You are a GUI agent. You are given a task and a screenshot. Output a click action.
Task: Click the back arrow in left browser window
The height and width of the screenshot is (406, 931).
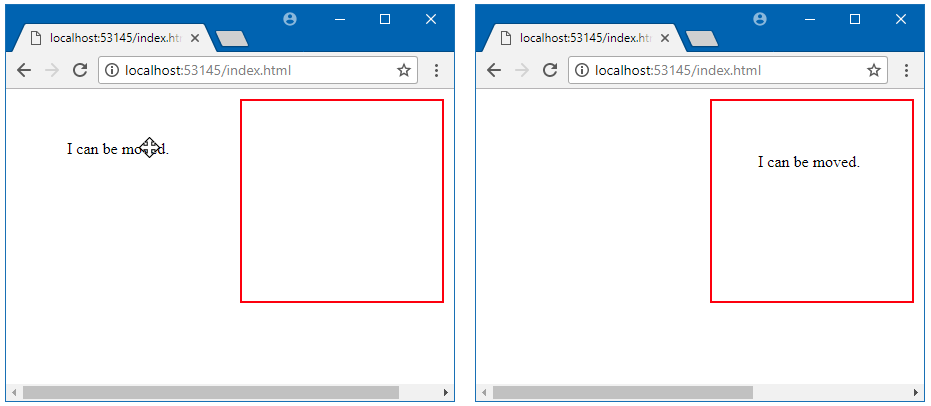click(x=24, y=71)
